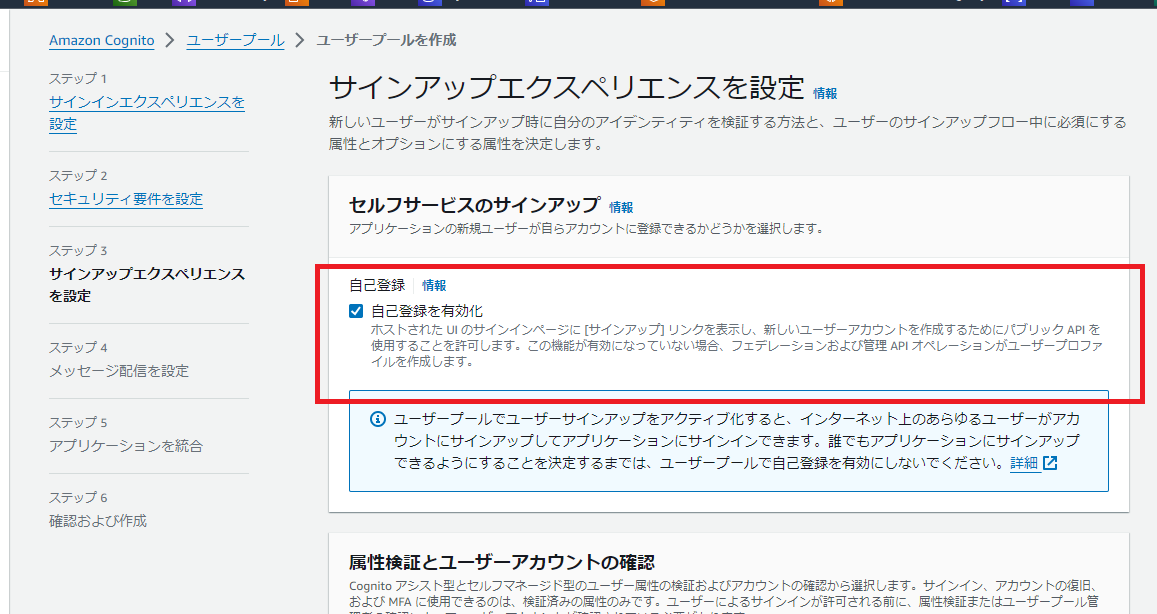Viewport: 1157px width, 614px height.
Task: Click the 属性検証とユーザーアカウントの確認 heading
Action: (x=502, y=562)
